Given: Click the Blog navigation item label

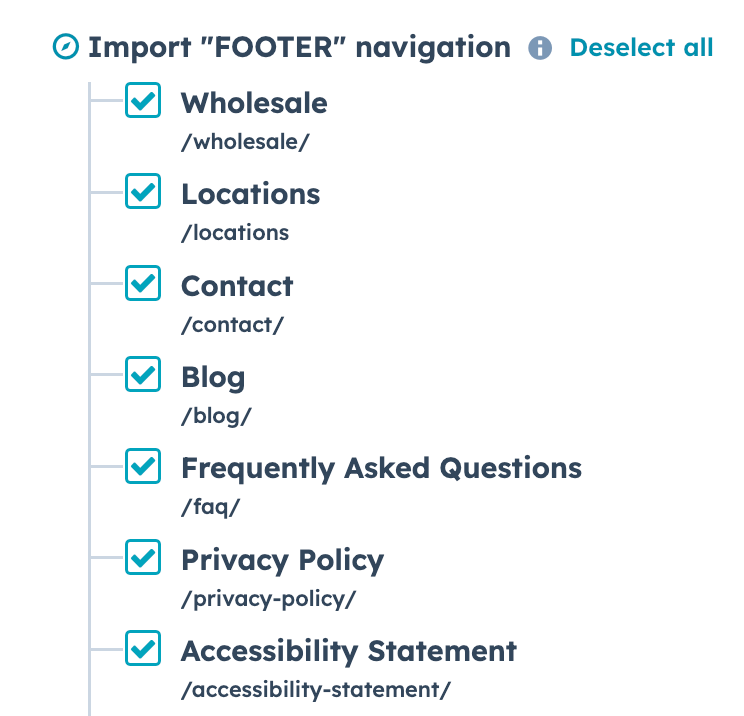Looking at the screenshot, I should tap(213, 377).
